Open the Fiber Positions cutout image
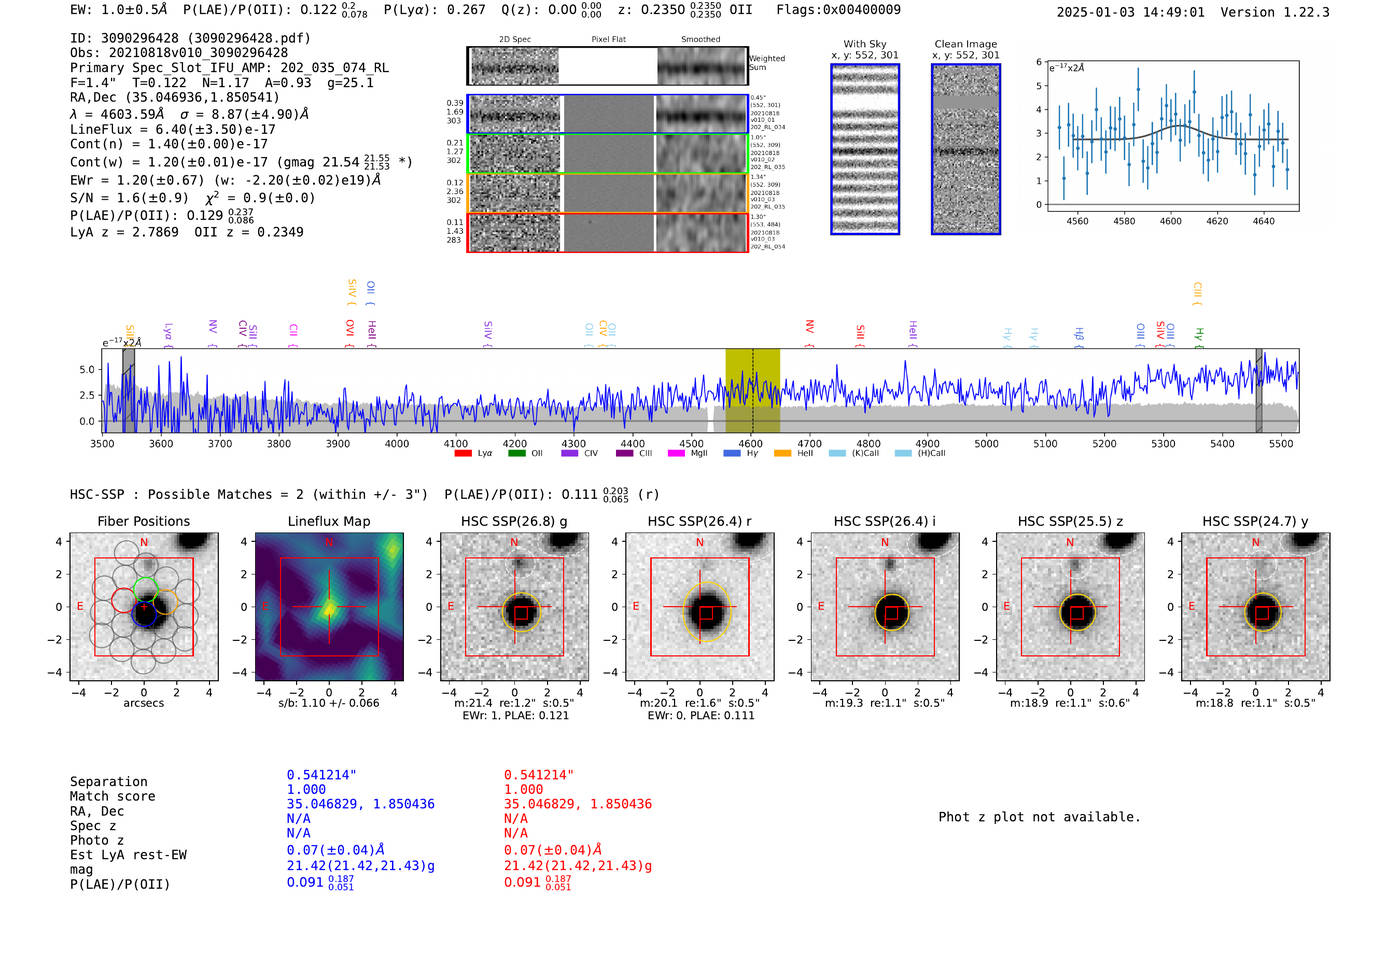The width and height of the screenshot is (1400, 953). tap(144, 606)
